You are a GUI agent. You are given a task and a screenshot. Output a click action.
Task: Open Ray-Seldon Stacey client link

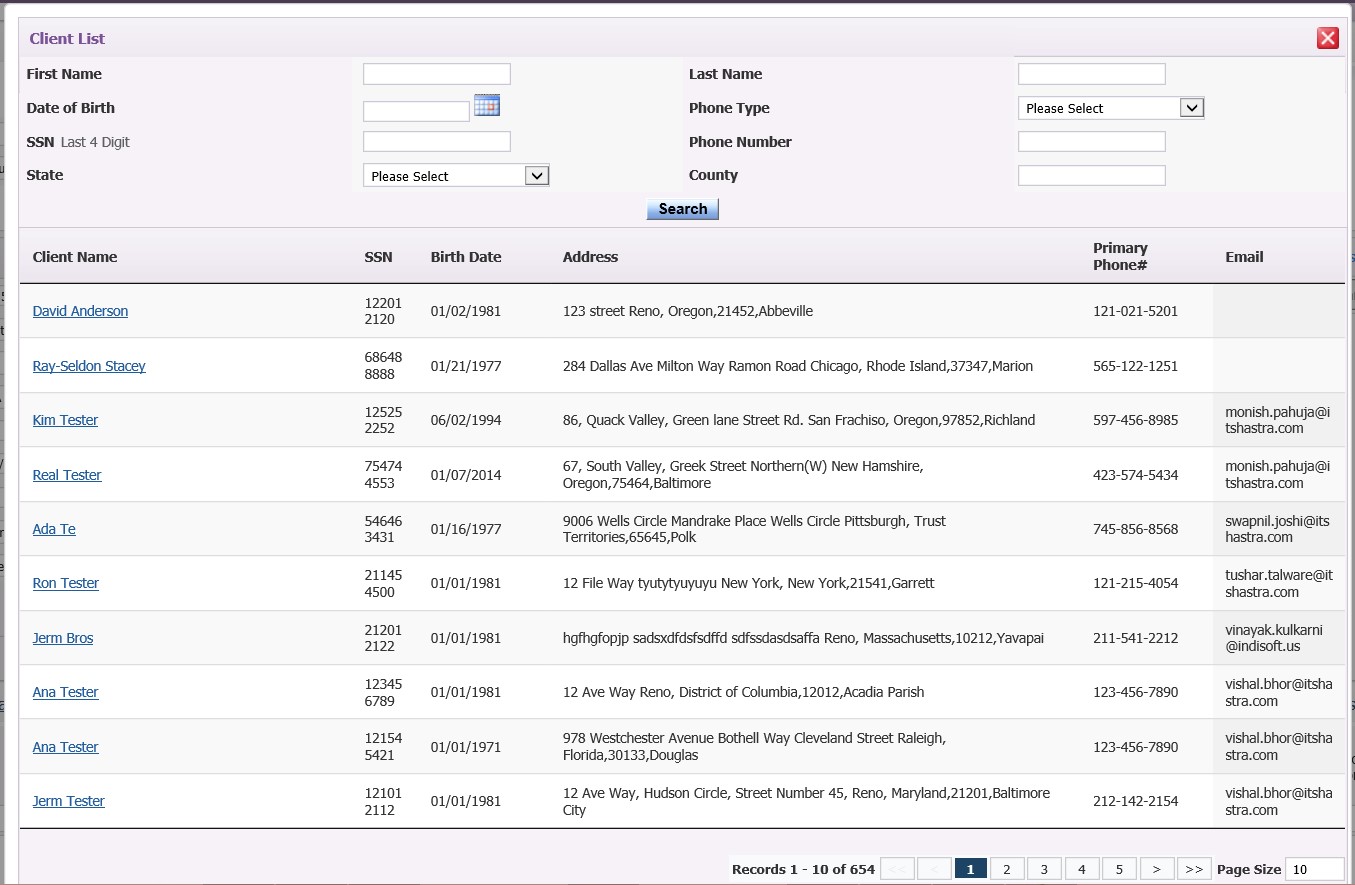(x=89, y=366)
